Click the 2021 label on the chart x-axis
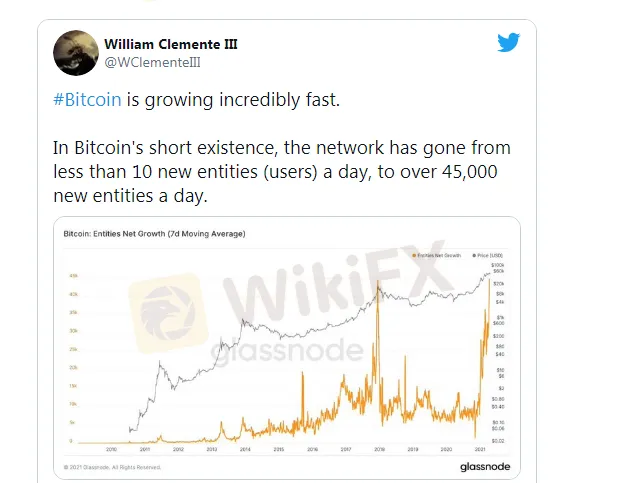The image size is (618, 483). click(480, 449)
